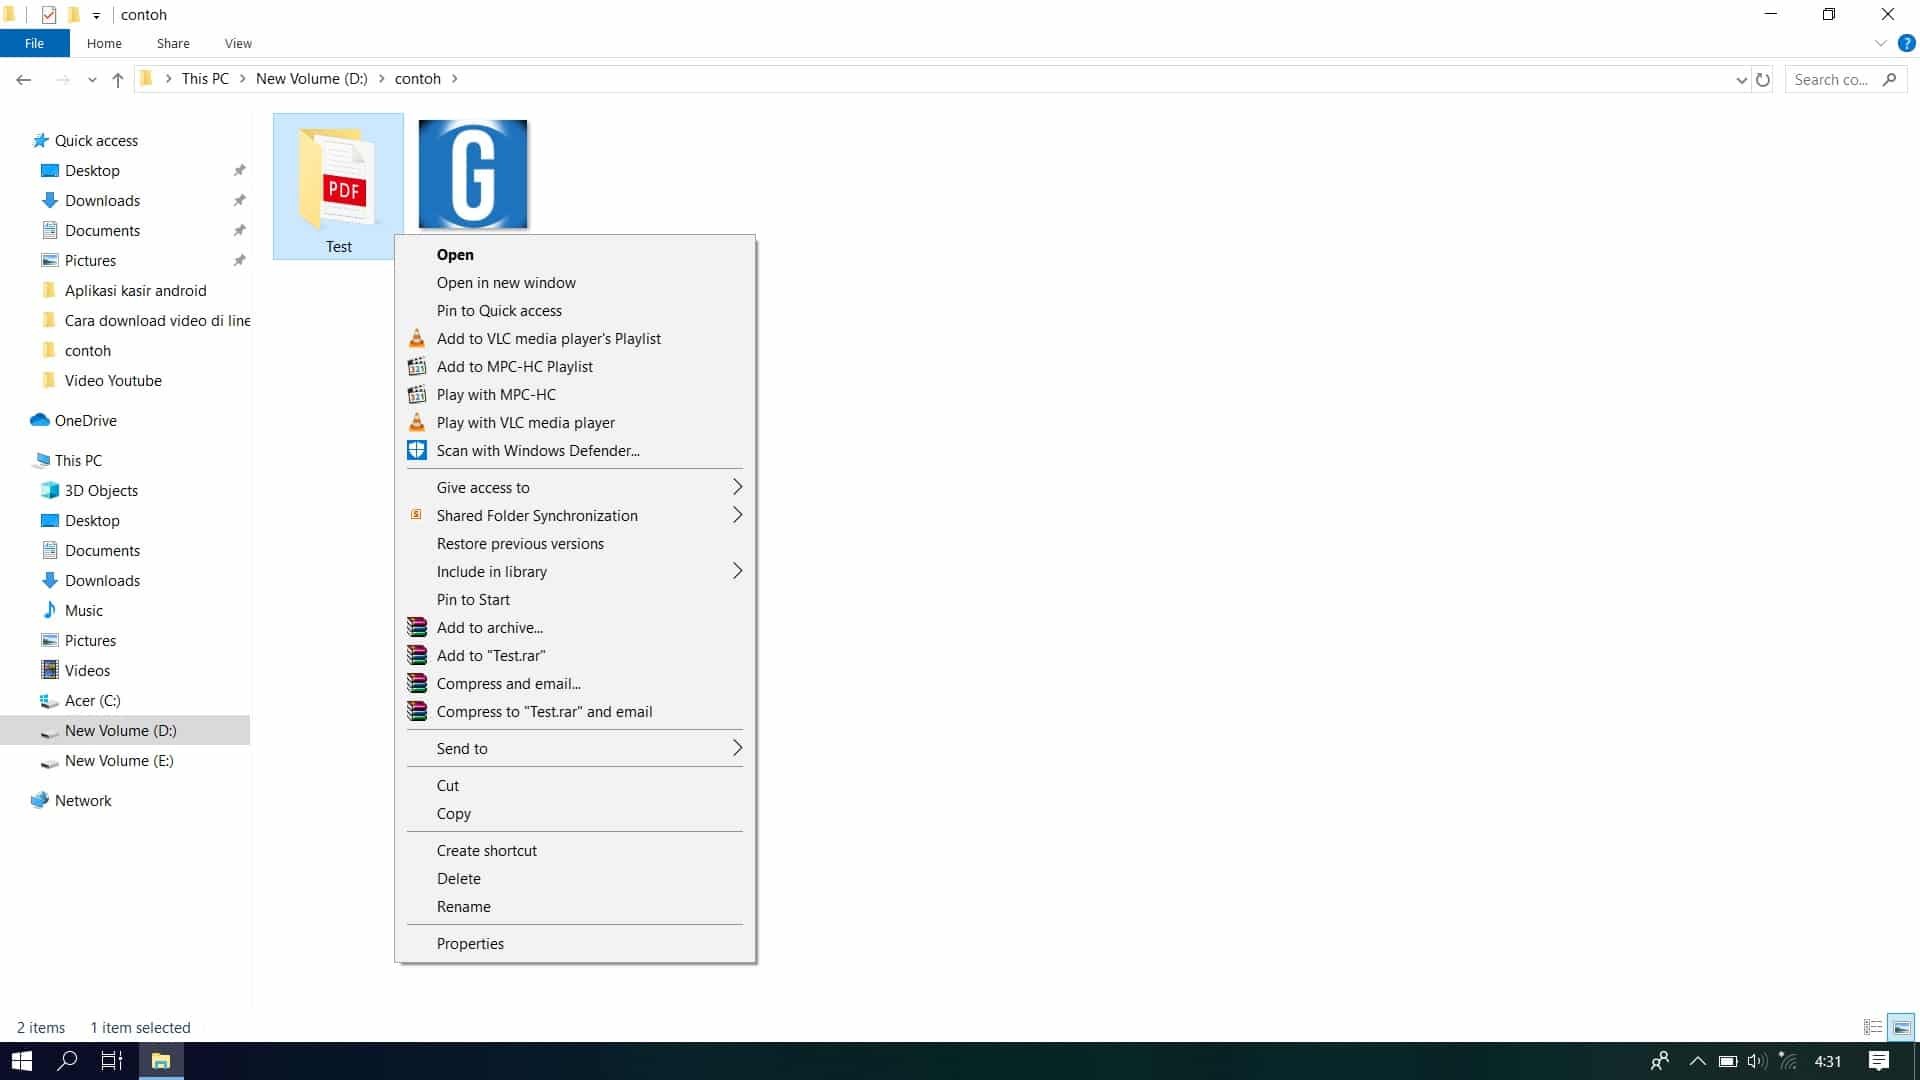Screen dimensions: 1920x1080
Task: Open the Customize Quick Access Toolbar dropdown
Action: click(96, 16)
